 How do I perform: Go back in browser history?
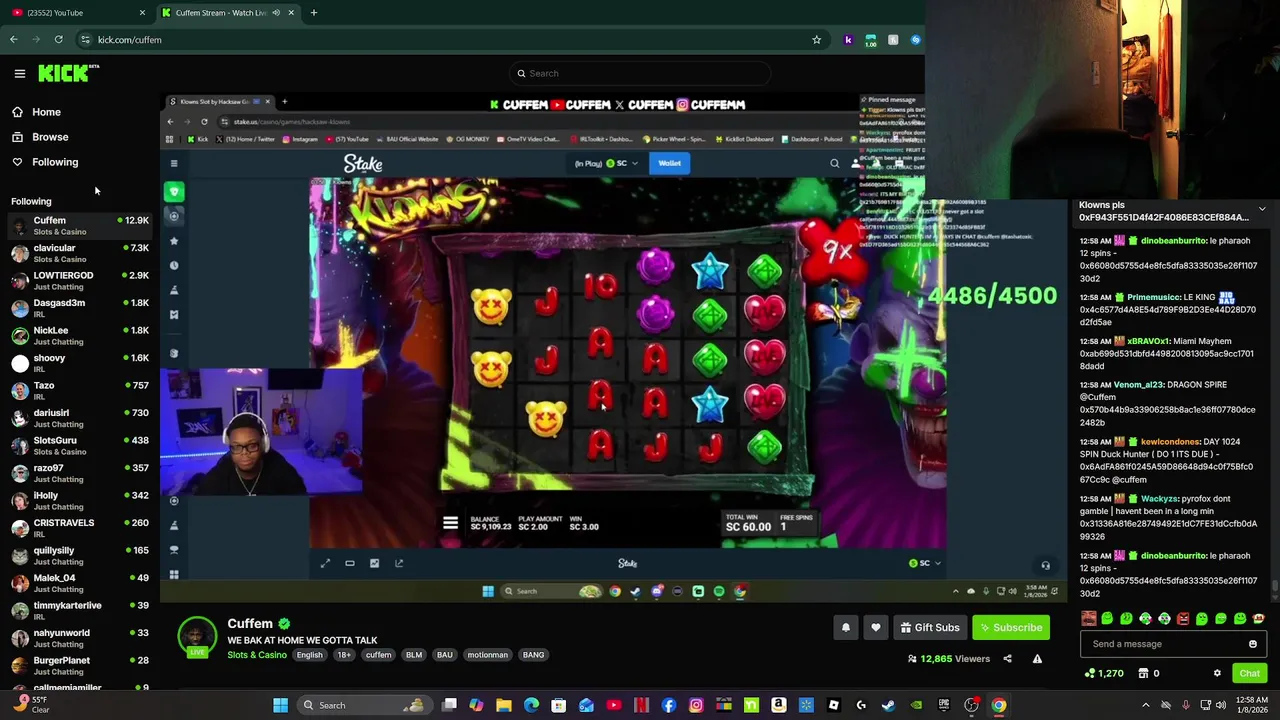click(x=14, y=40)
